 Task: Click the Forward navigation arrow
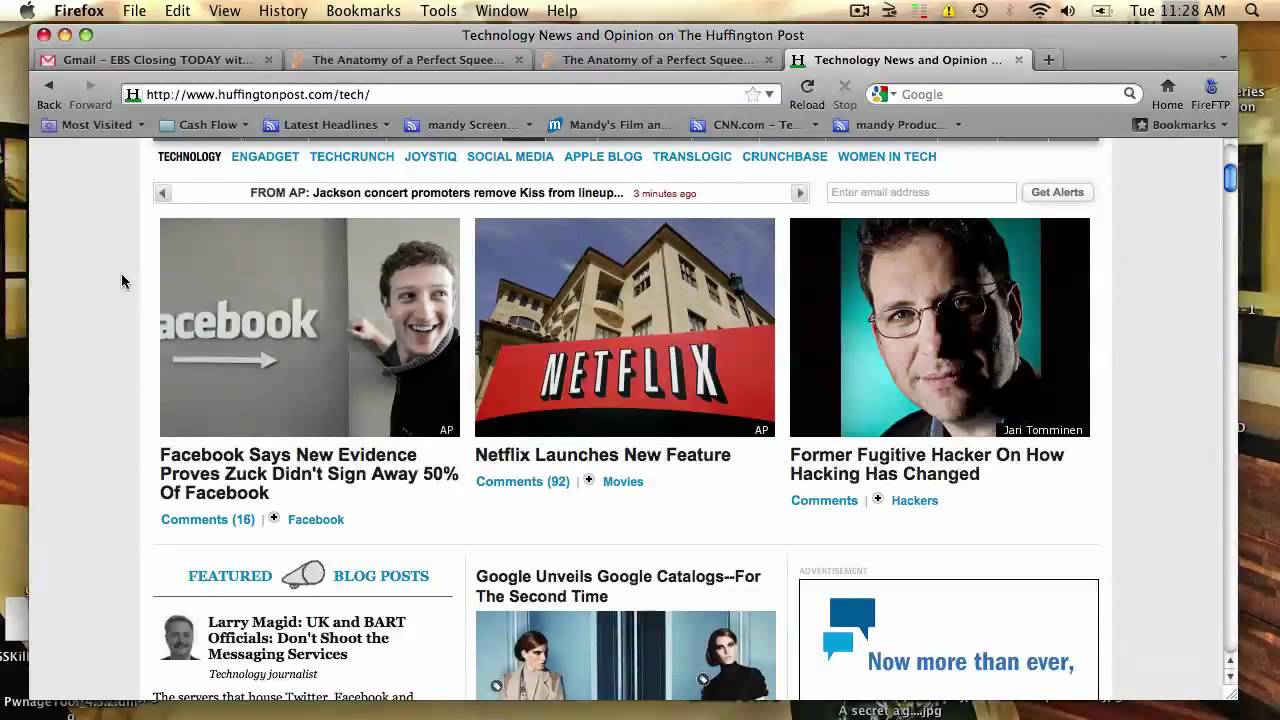[x=90, y=86]
